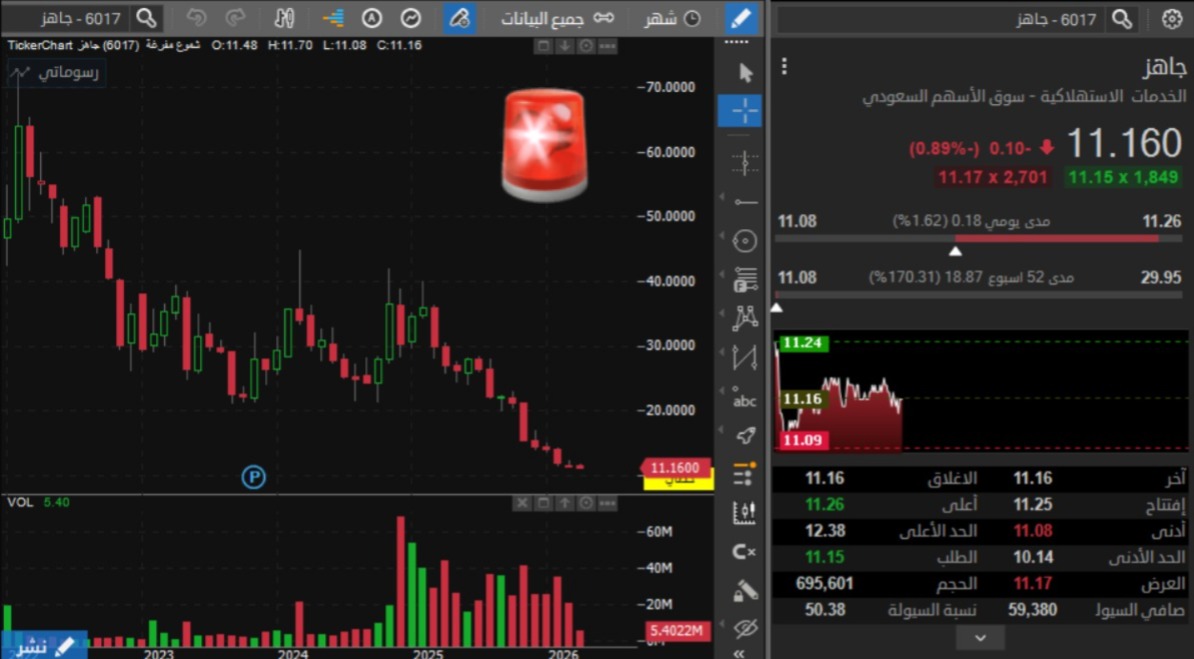Click the الحجم value 695,601
1194x659 pixels.
tap(825, 584)
